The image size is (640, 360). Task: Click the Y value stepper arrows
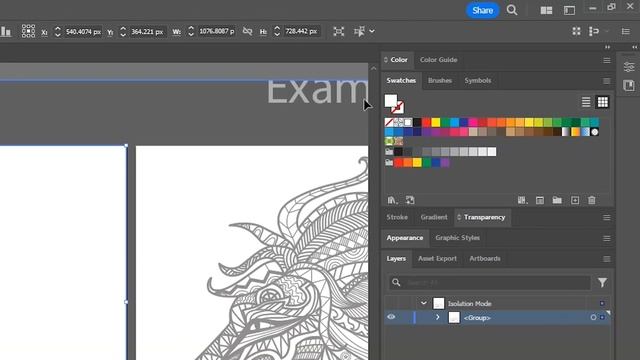pos(123,31)
